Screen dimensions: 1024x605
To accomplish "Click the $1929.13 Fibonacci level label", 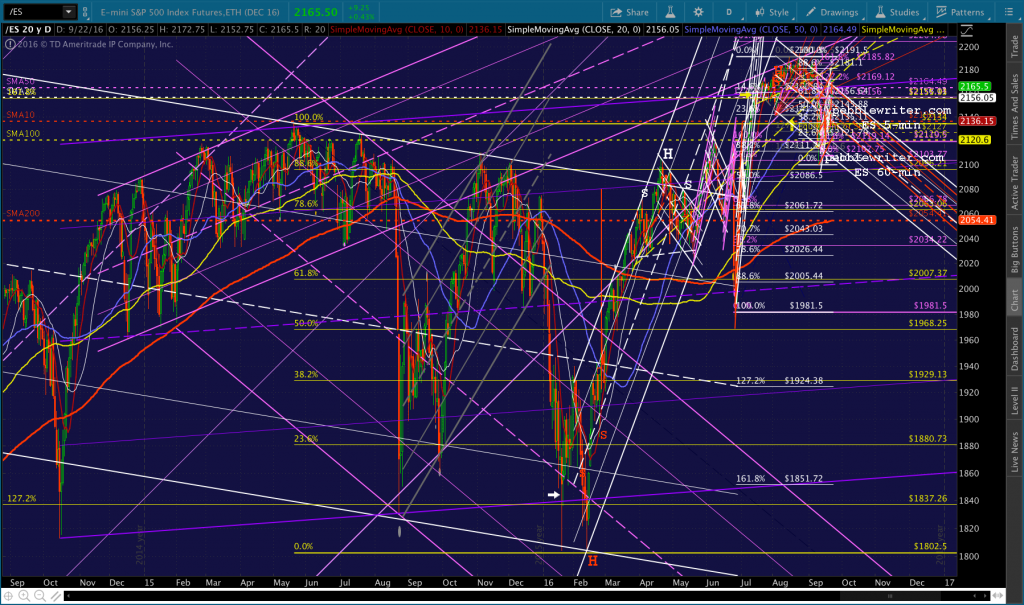I will 927,375.
